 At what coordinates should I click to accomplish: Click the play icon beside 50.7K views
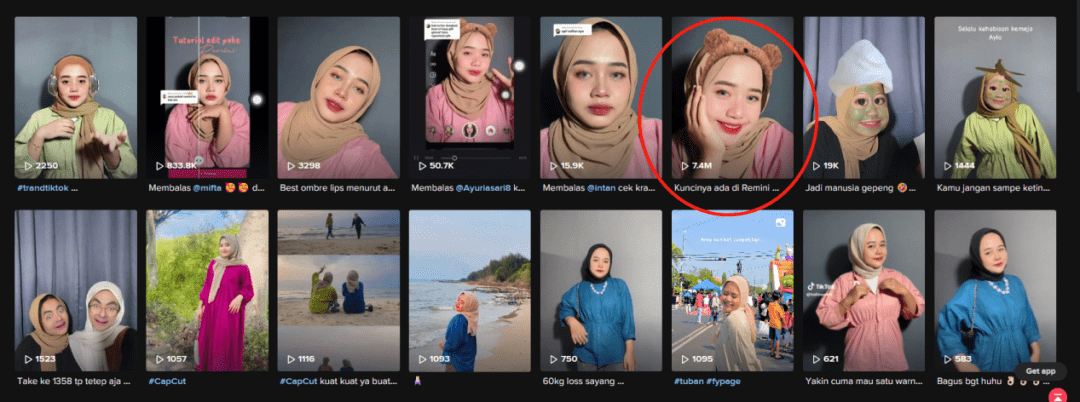pos(422,166)
